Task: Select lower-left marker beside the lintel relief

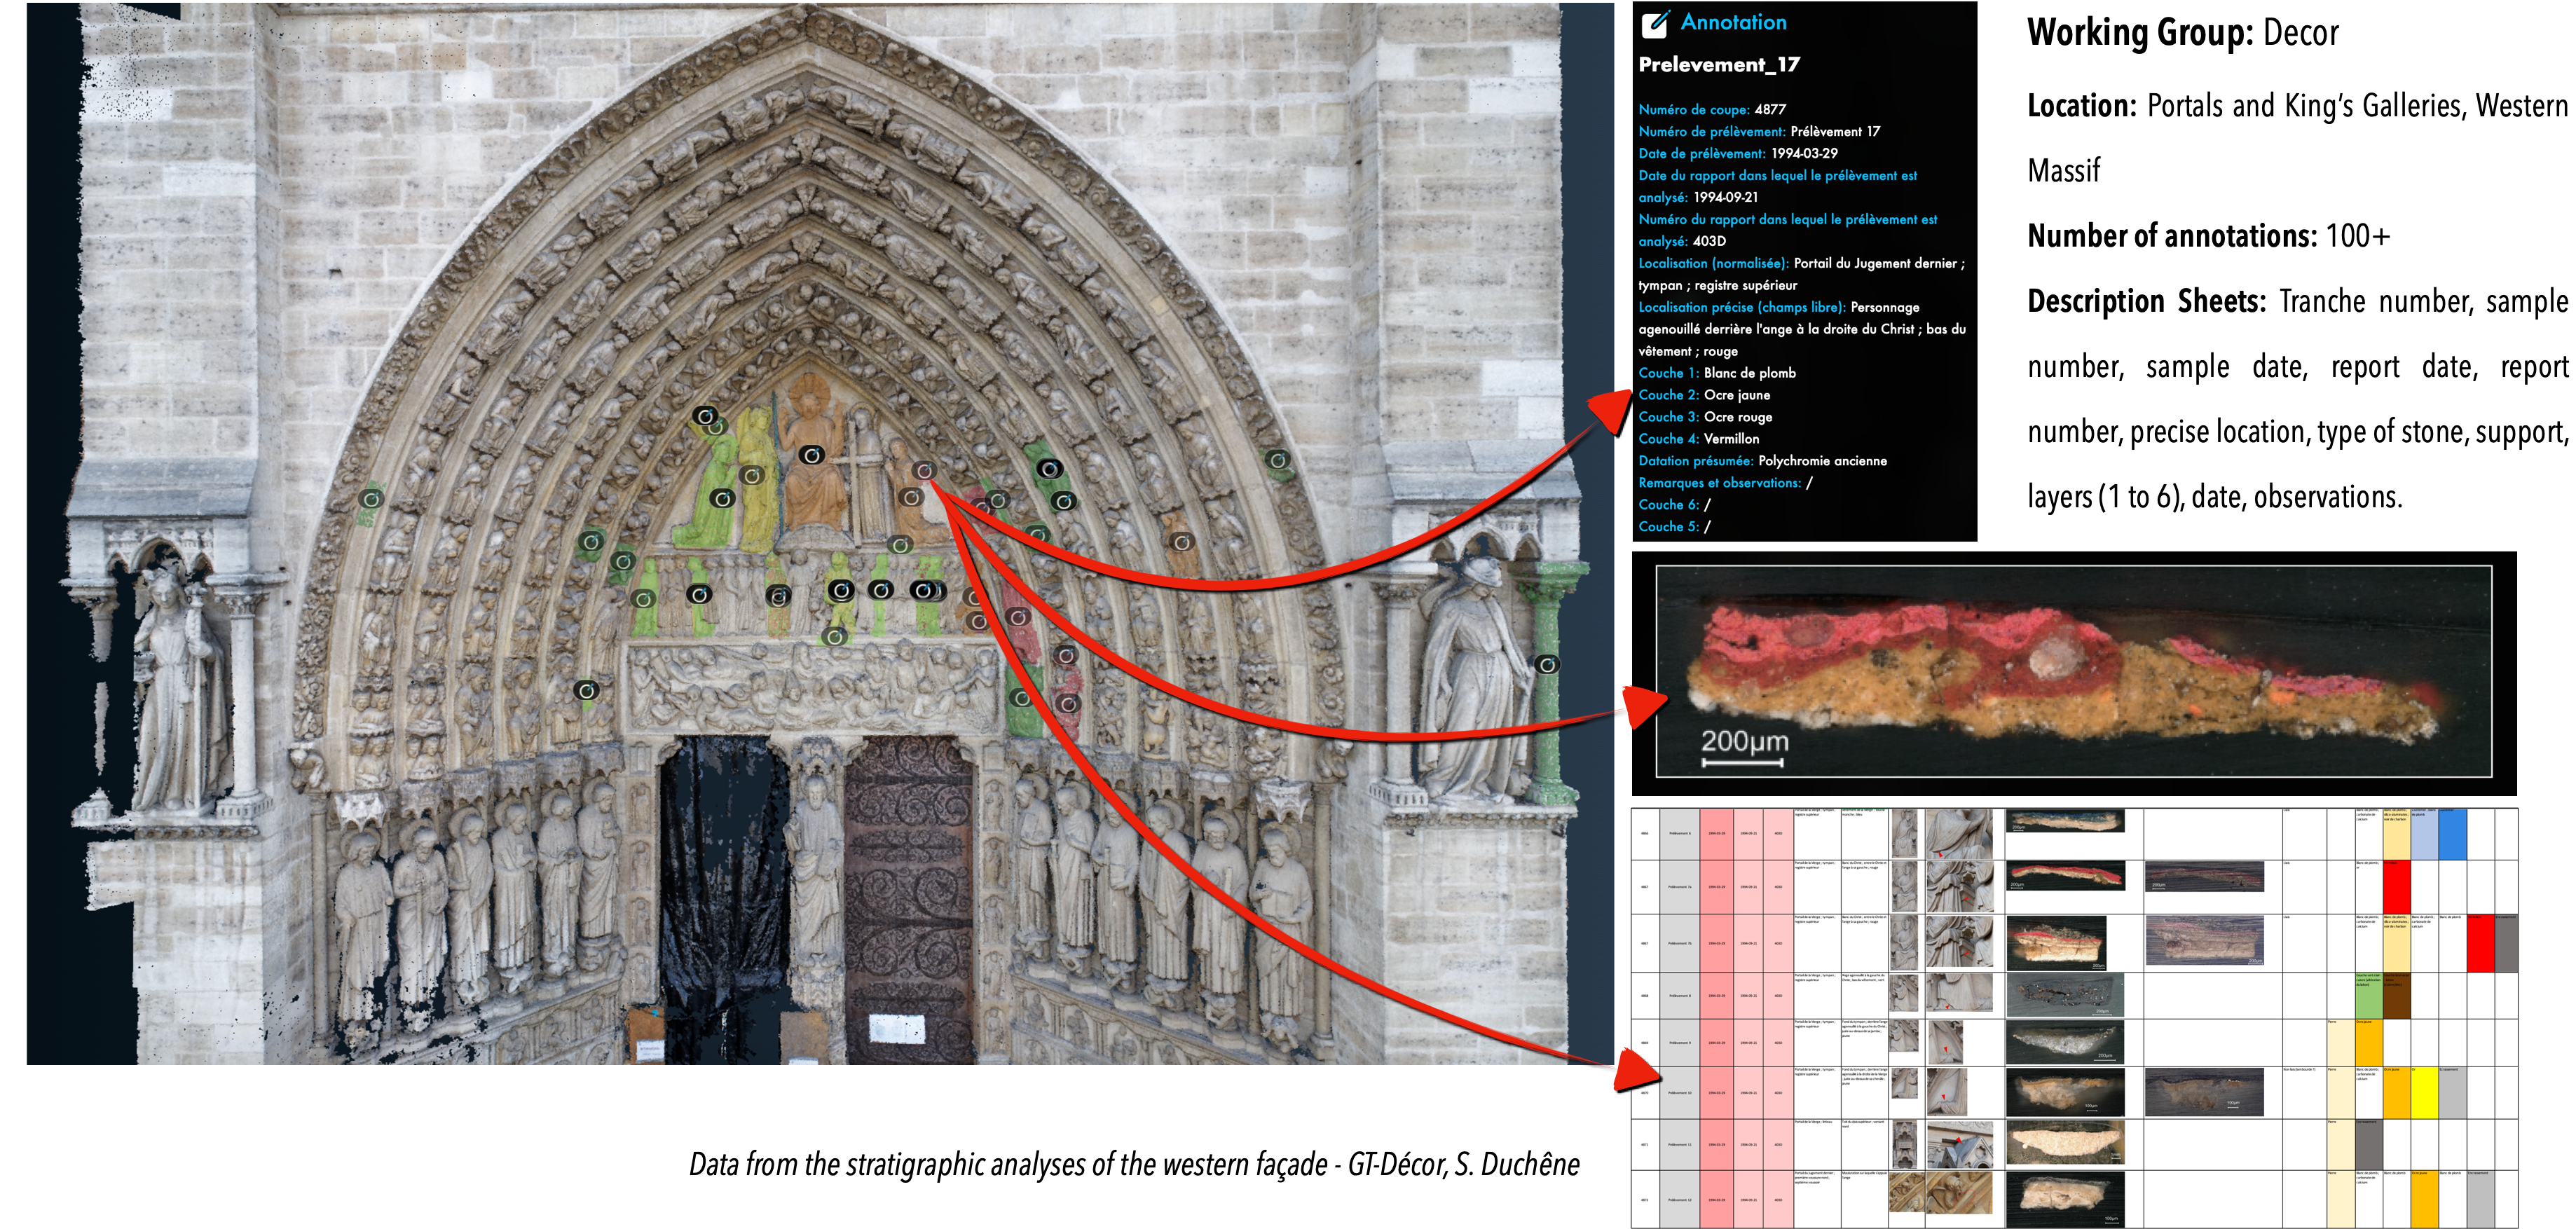Action: (587, 690)
